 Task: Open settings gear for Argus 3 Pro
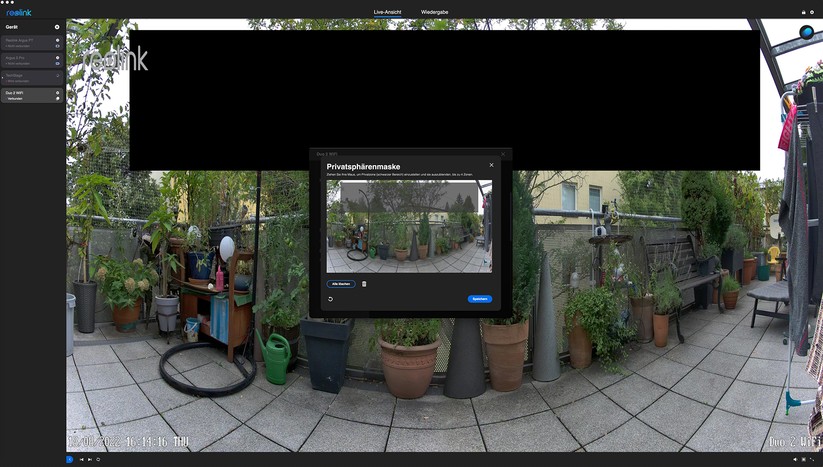[x=58, y=58]
